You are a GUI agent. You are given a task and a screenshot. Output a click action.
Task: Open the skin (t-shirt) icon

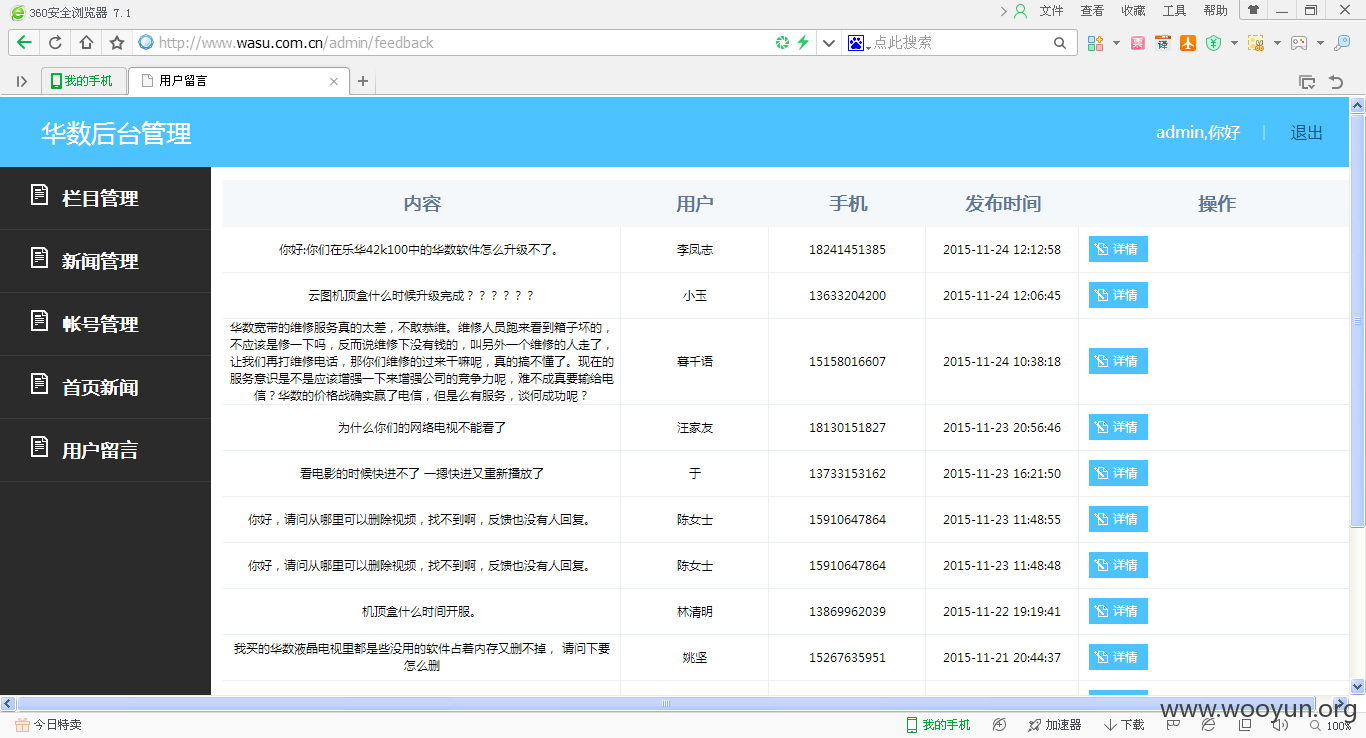pos(1252,10)
